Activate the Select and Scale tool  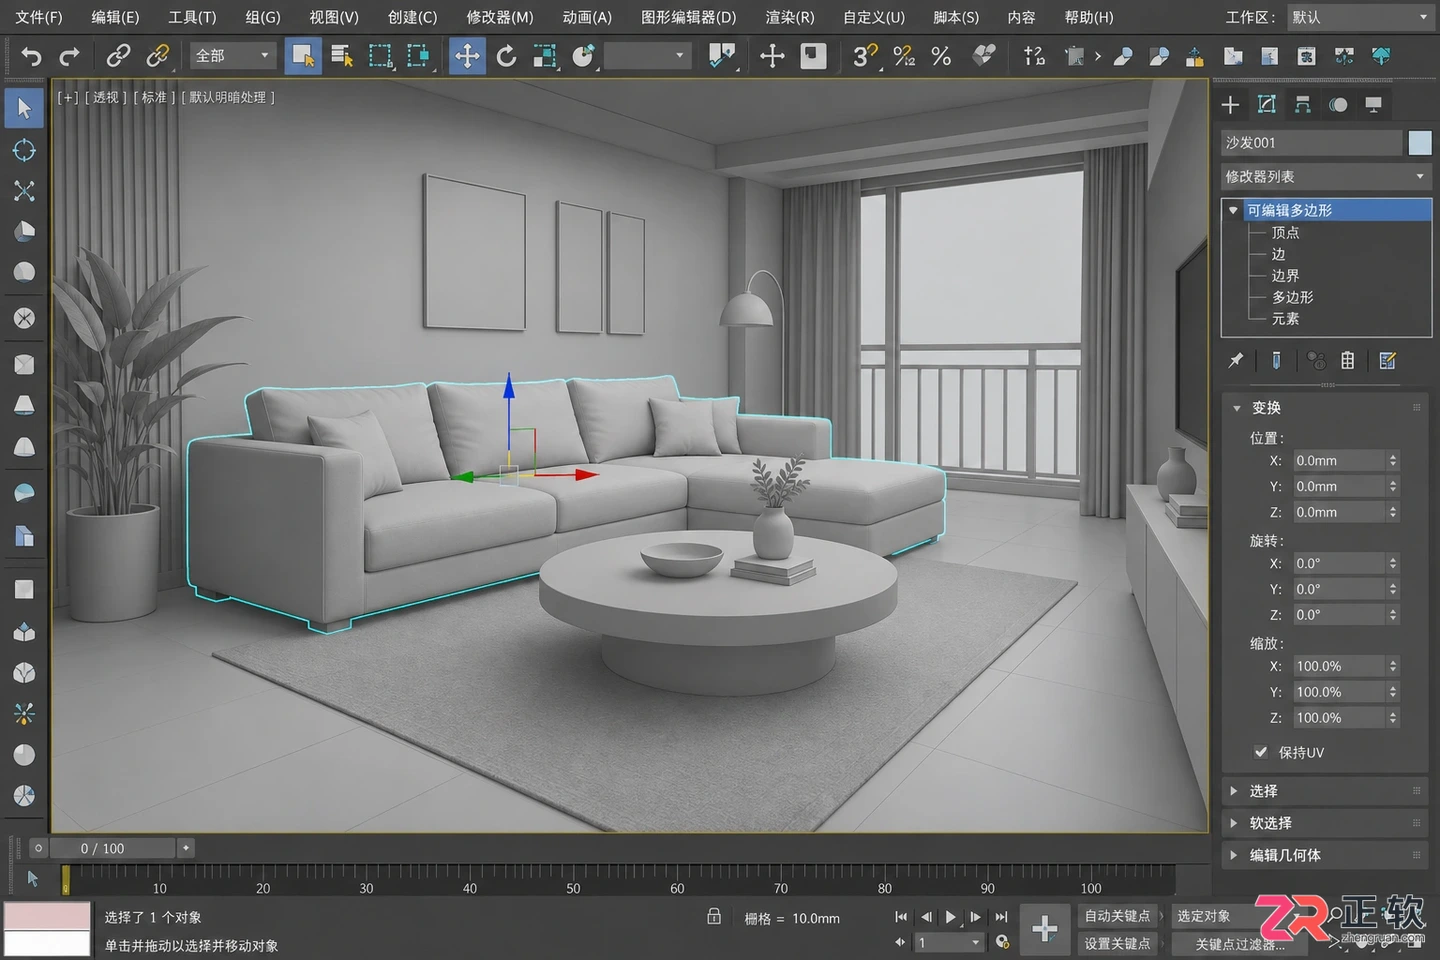point(545,56)
